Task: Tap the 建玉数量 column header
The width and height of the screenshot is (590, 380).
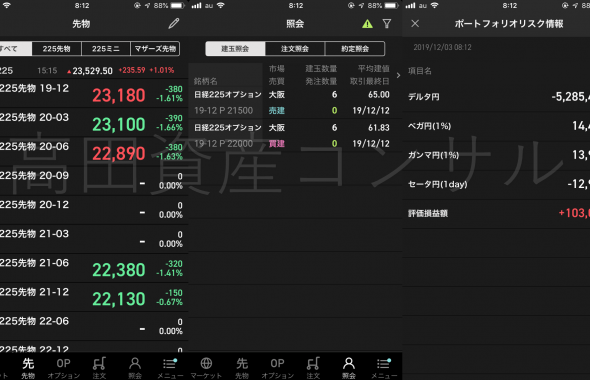Action: [x=321, y=68]
